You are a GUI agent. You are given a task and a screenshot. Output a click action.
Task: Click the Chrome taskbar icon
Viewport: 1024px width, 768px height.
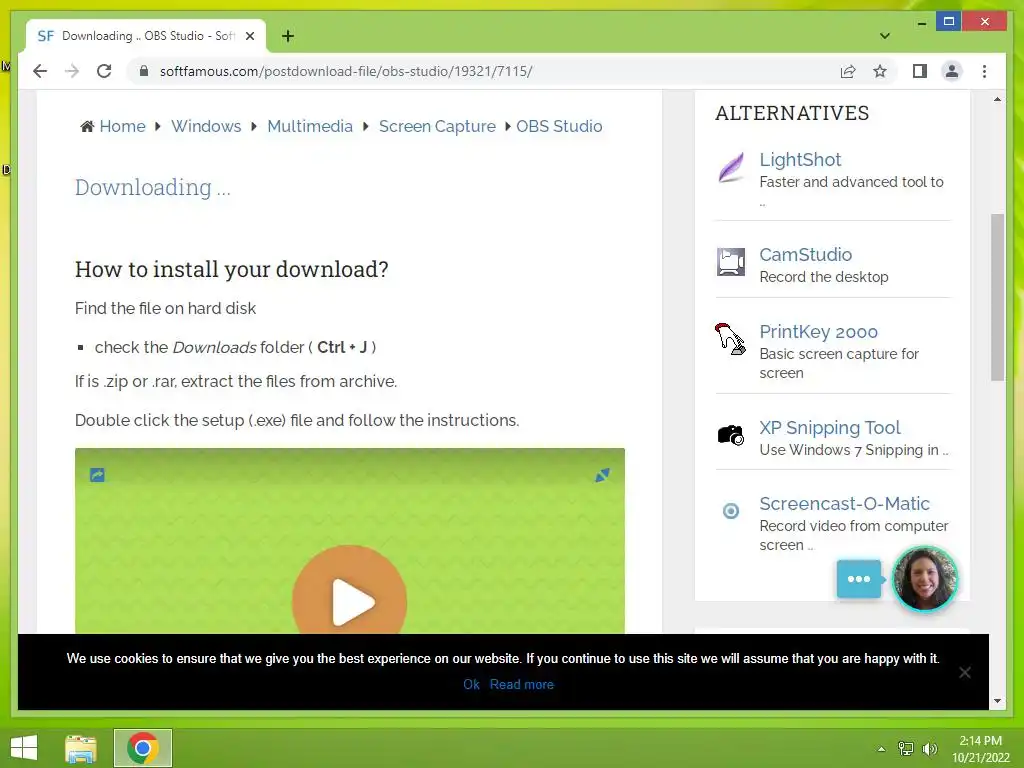[143, 748]
